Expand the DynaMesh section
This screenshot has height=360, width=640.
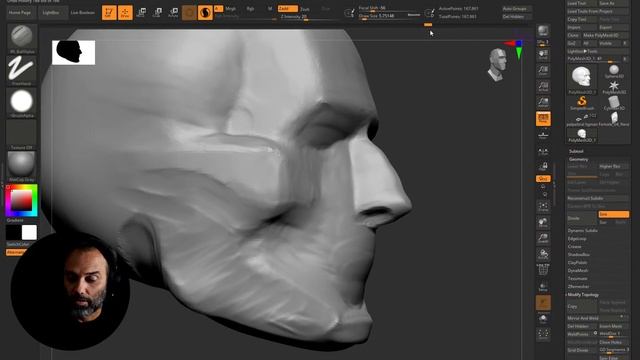(578, 270)
